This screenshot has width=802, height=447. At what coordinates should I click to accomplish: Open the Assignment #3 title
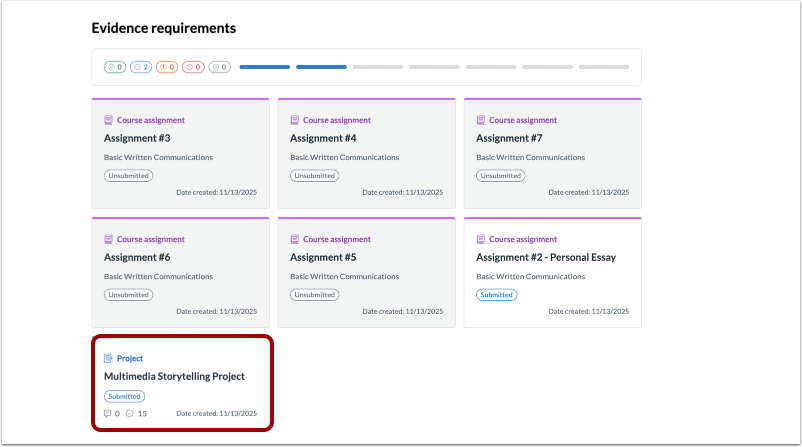click(x=137, y=138)
